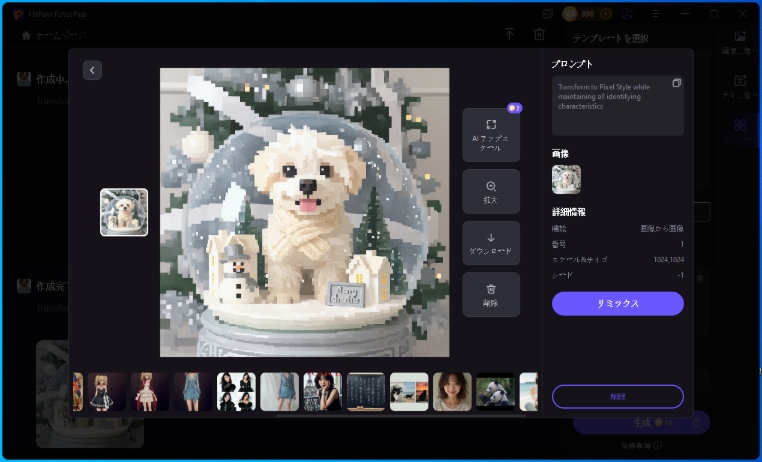Click the zoom (拡大) magnifier button
This screenshot has height=462, width=762.
tap(490, 192)
